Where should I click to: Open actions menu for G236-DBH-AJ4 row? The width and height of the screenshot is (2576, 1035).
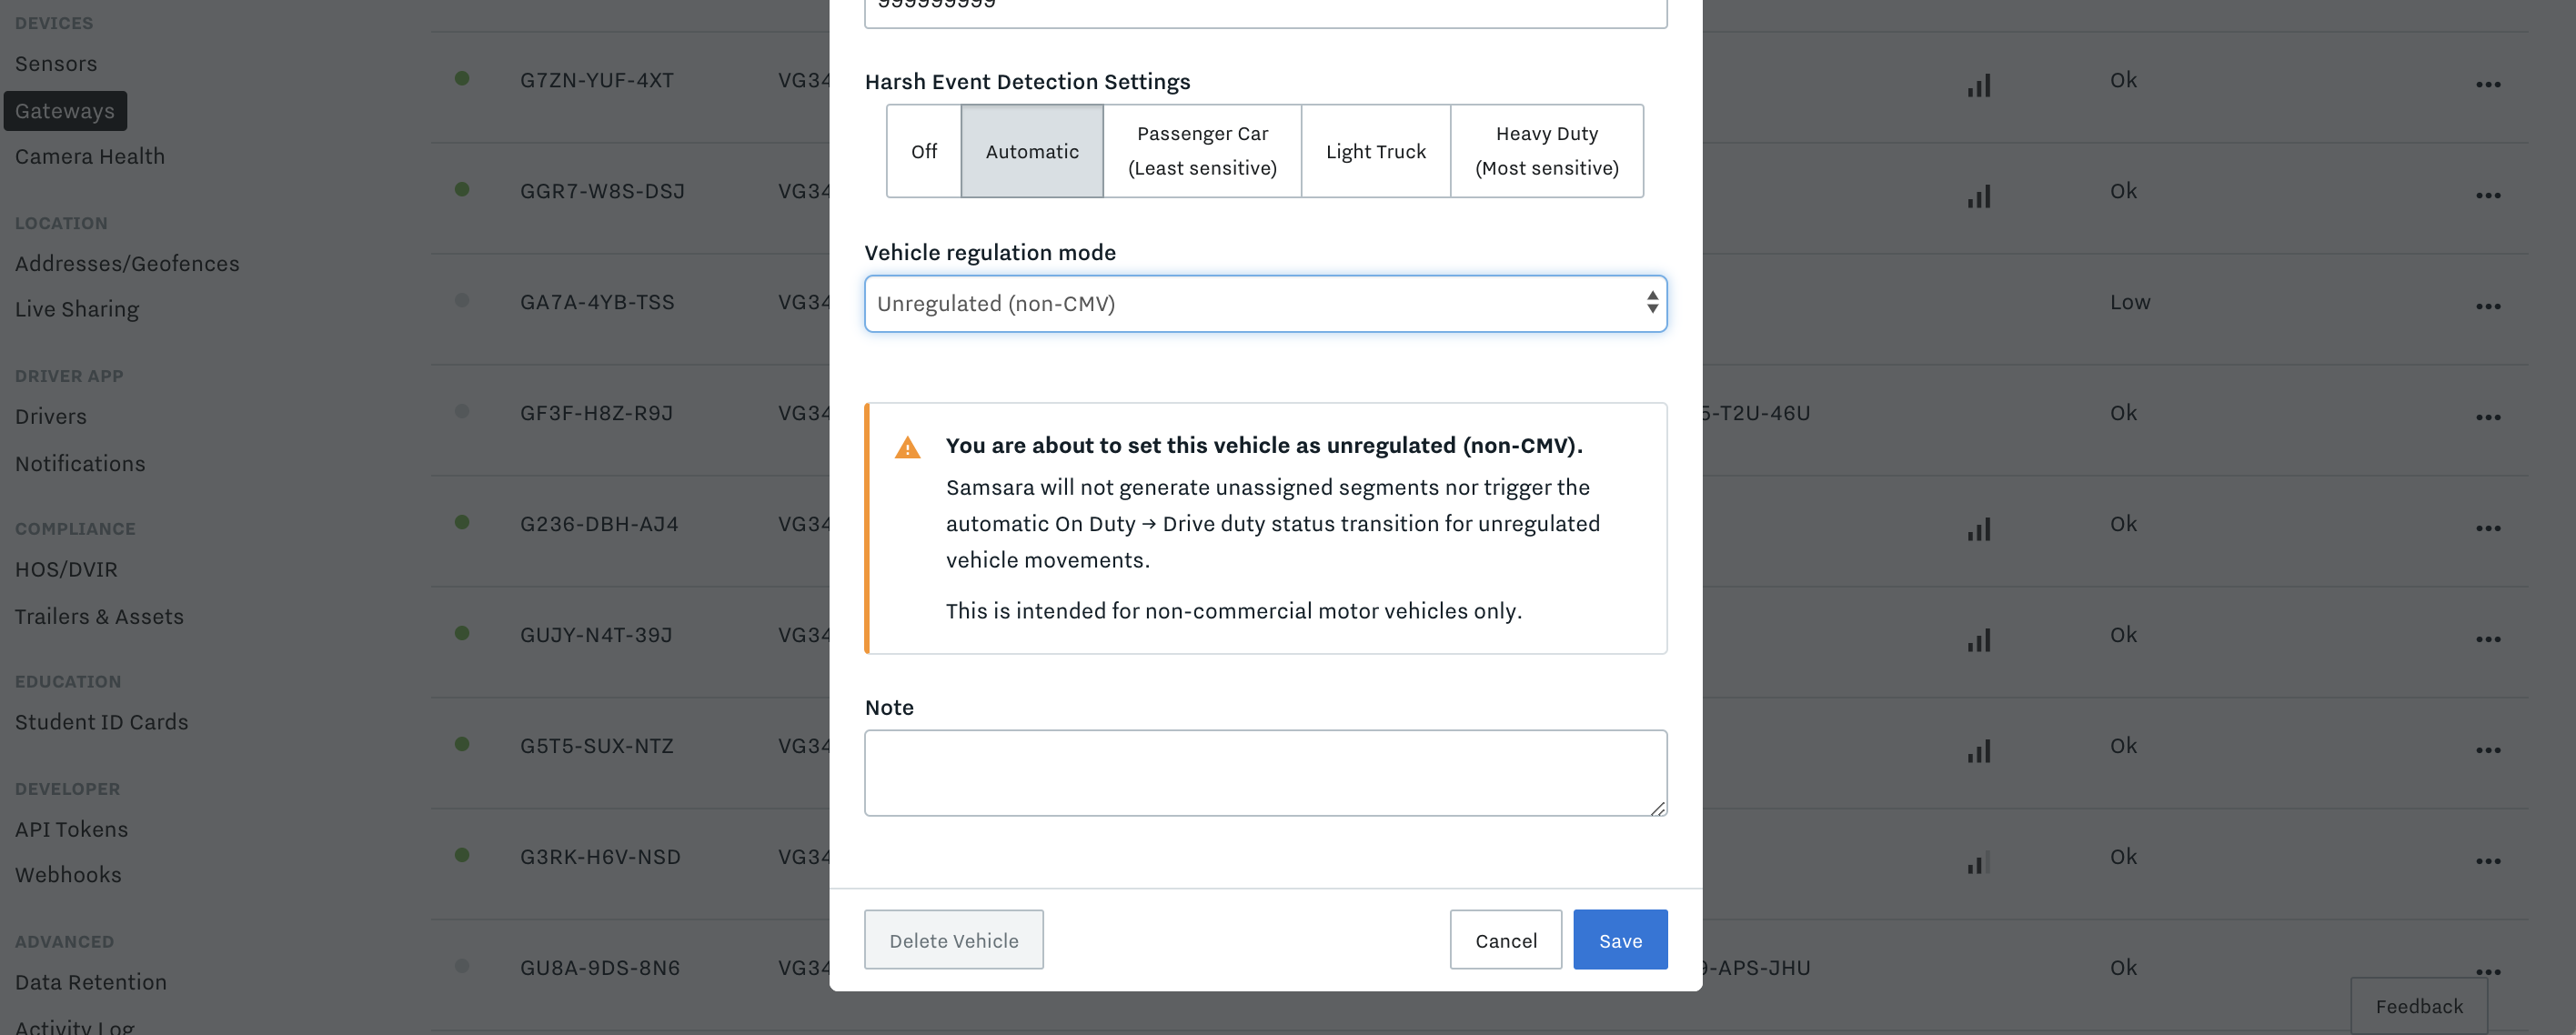2488,529
